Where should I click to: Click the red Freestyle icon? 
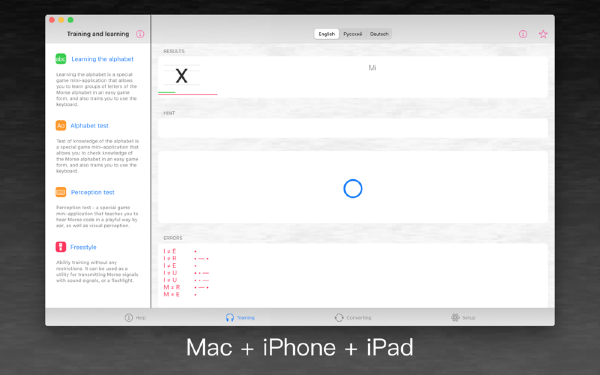coord(61,247)
